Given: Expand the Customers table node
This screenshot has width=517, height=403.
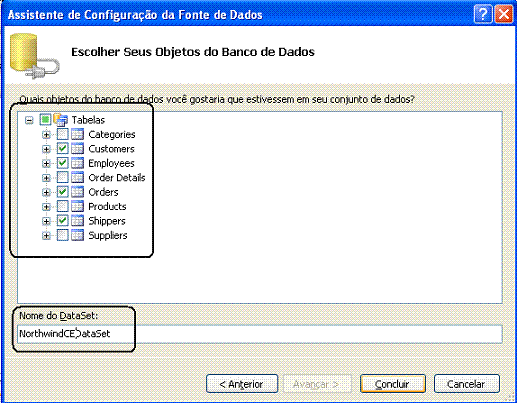Looking at the screenshot, I should point(46,149).
